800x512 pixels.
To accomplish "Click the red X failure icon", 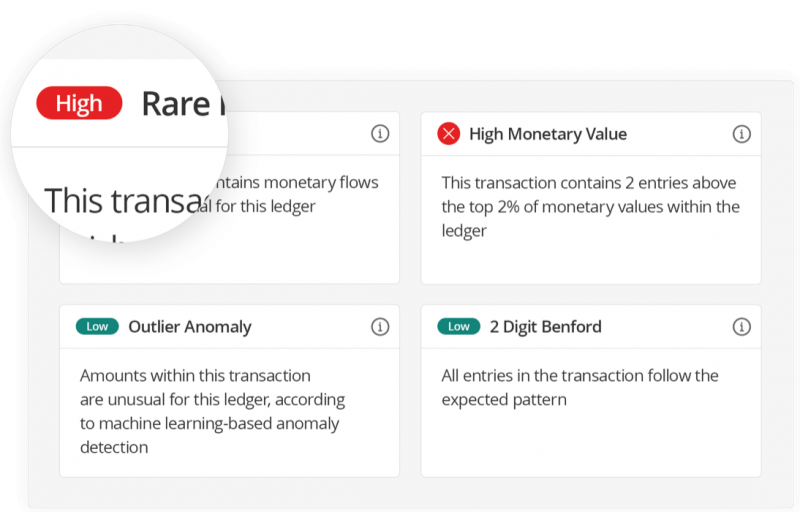I will 448,134.
